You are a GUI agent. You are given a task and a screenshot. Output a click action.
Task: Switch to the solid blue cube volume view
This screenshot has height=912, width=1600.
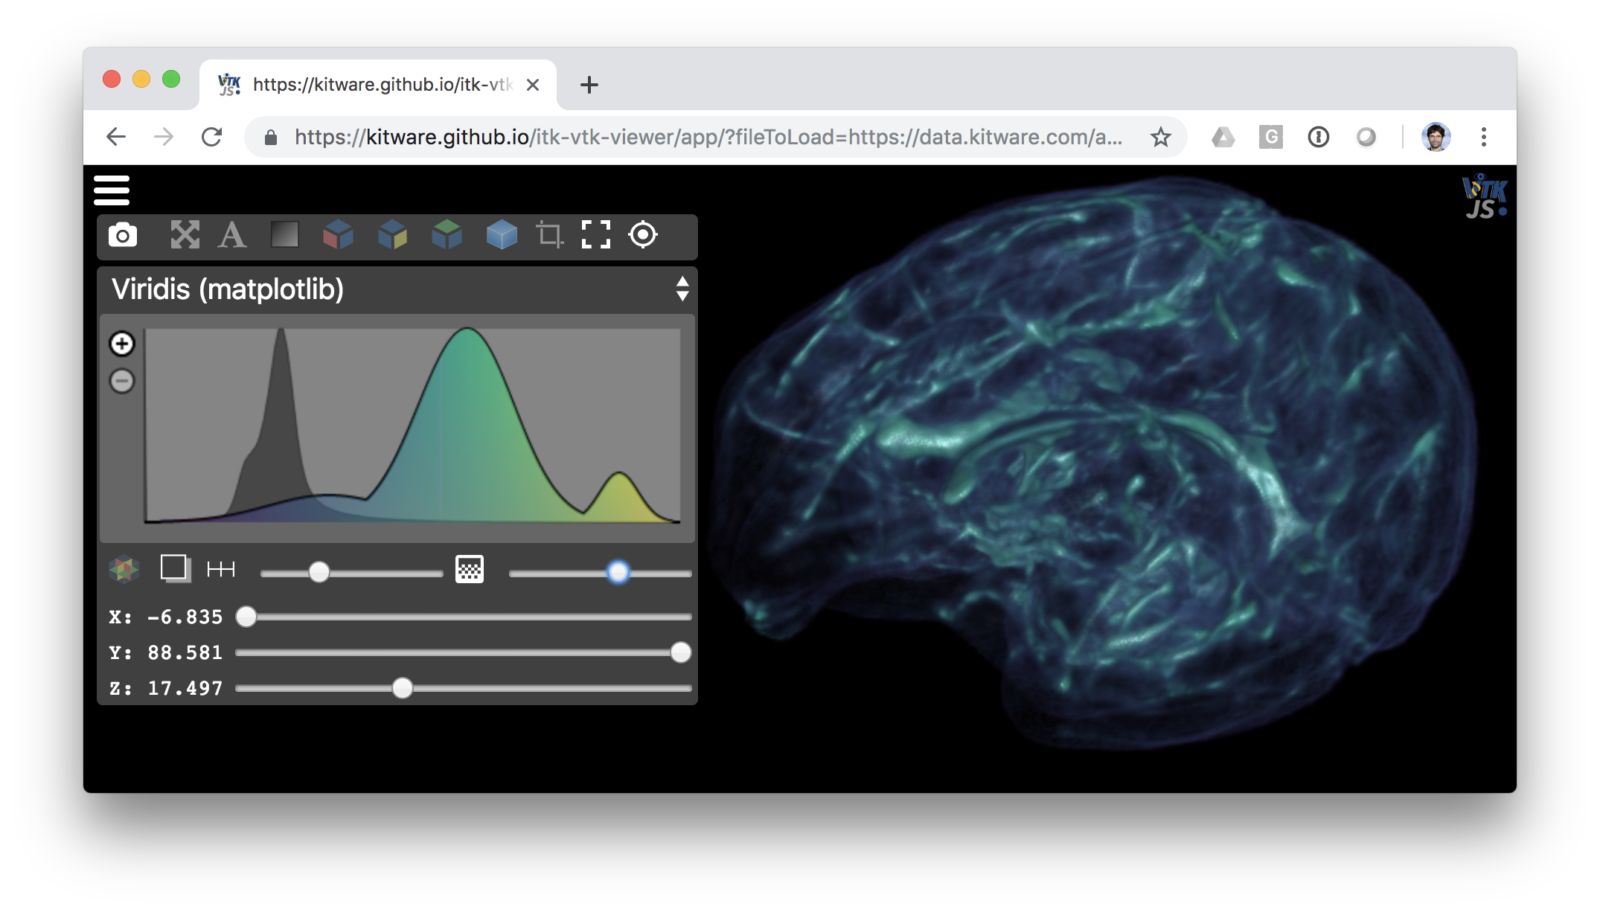click(502, 235)
